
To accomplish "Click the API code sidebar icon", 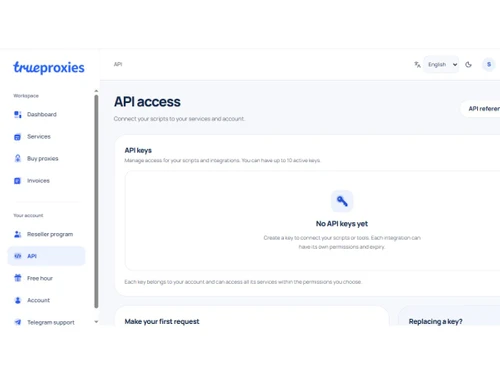I will [x=18, y=256].
